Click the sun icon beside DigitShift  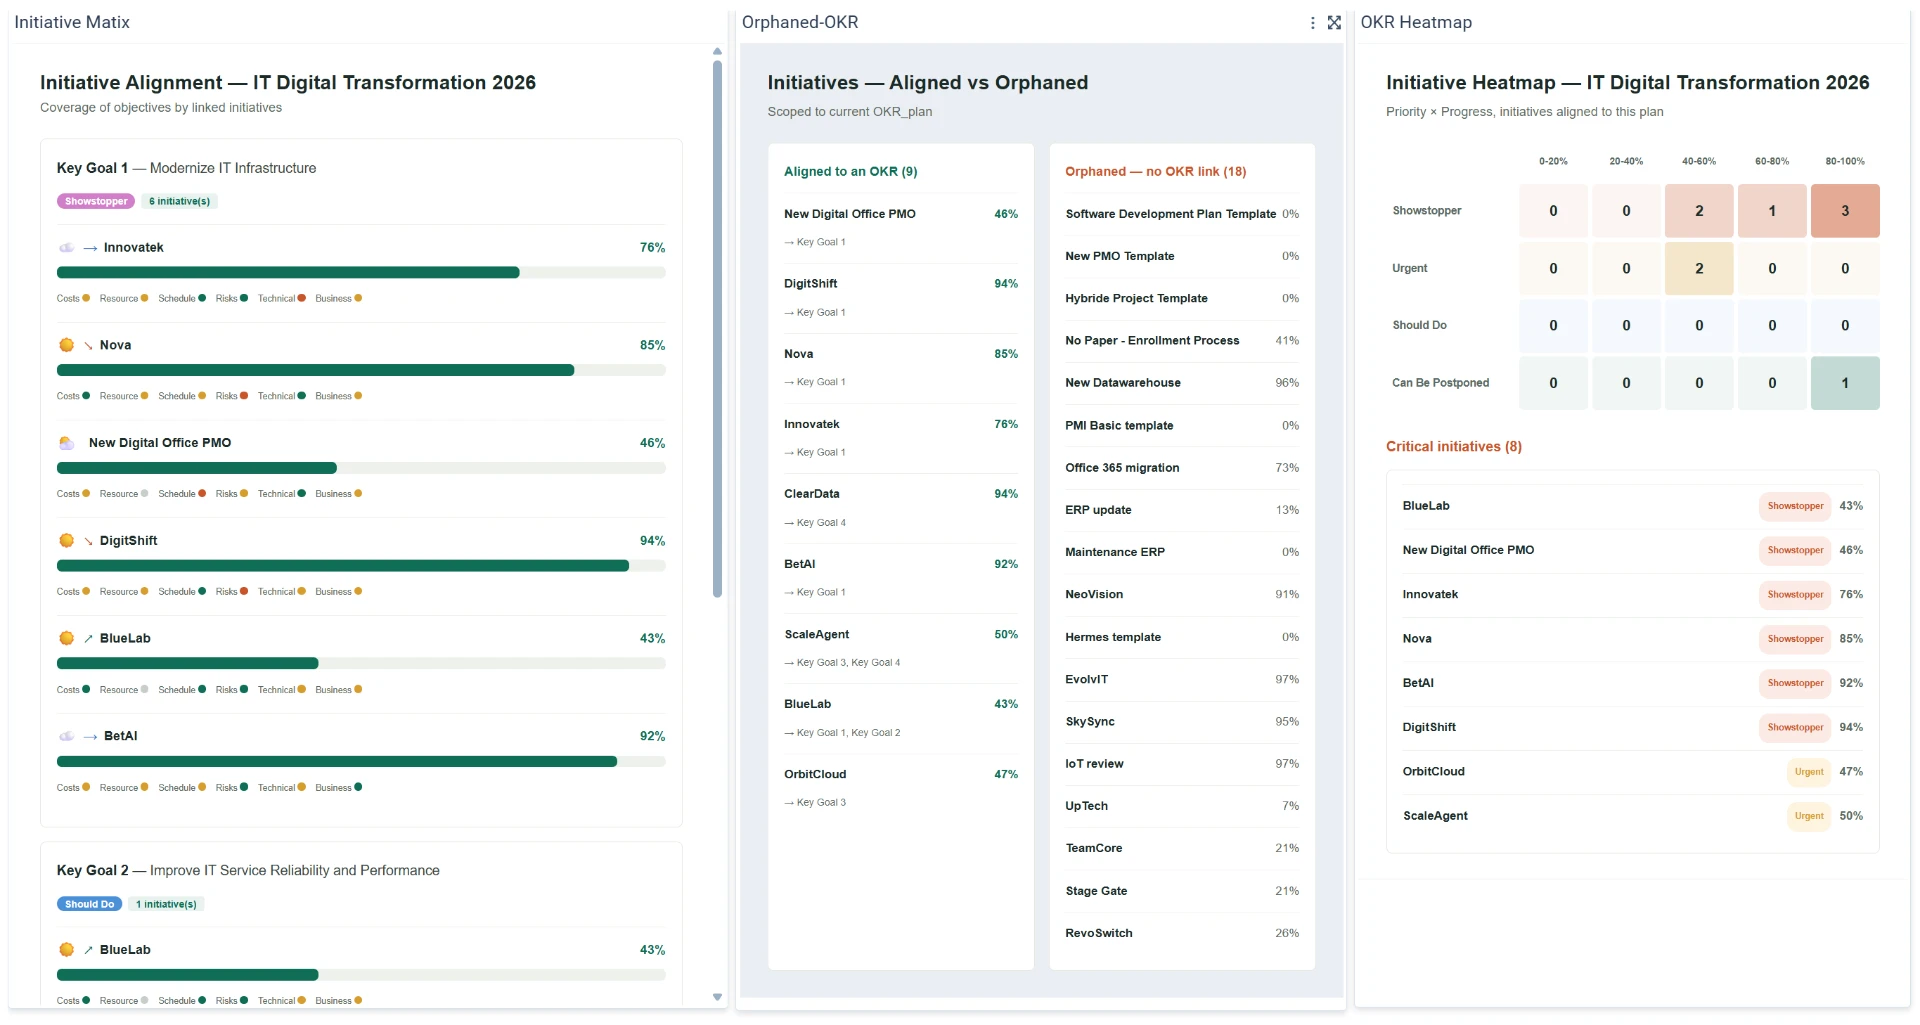click(x=66, y=541)
